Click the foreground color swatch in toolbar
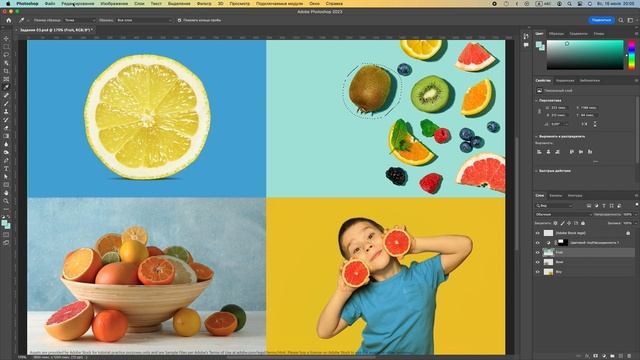Image resolution: width=640 pixels, height=360 pixels. [x=4, y=223]
